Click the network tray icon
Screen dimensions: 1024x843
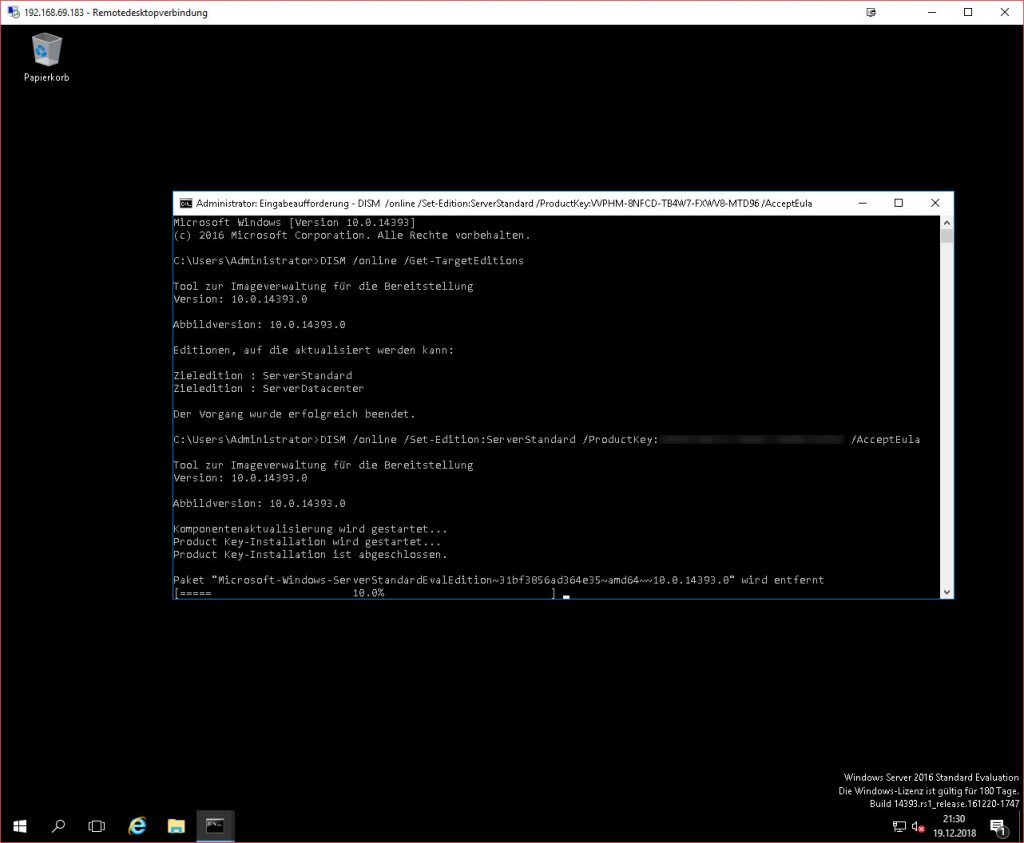click(899, 827)
